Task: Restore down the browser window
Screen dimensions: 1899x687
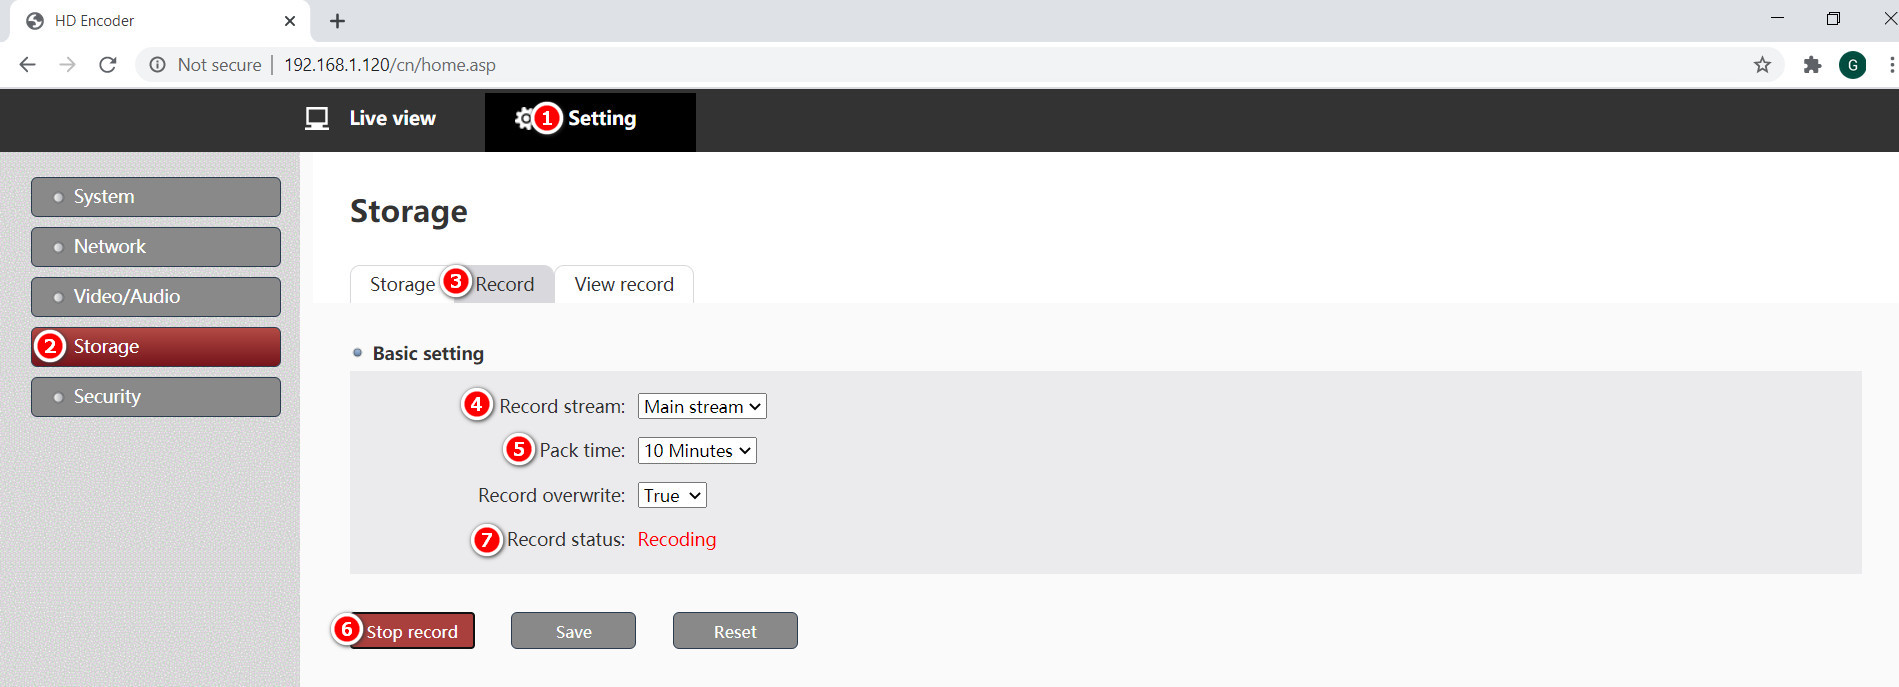Action: click(x=1833, y=19)
